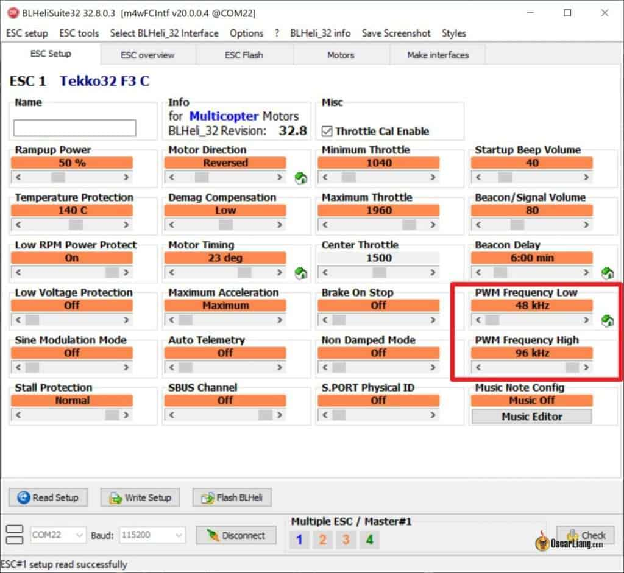Click the Rampup Power slider thumb

pyautogui.click(x=58, y=177)
